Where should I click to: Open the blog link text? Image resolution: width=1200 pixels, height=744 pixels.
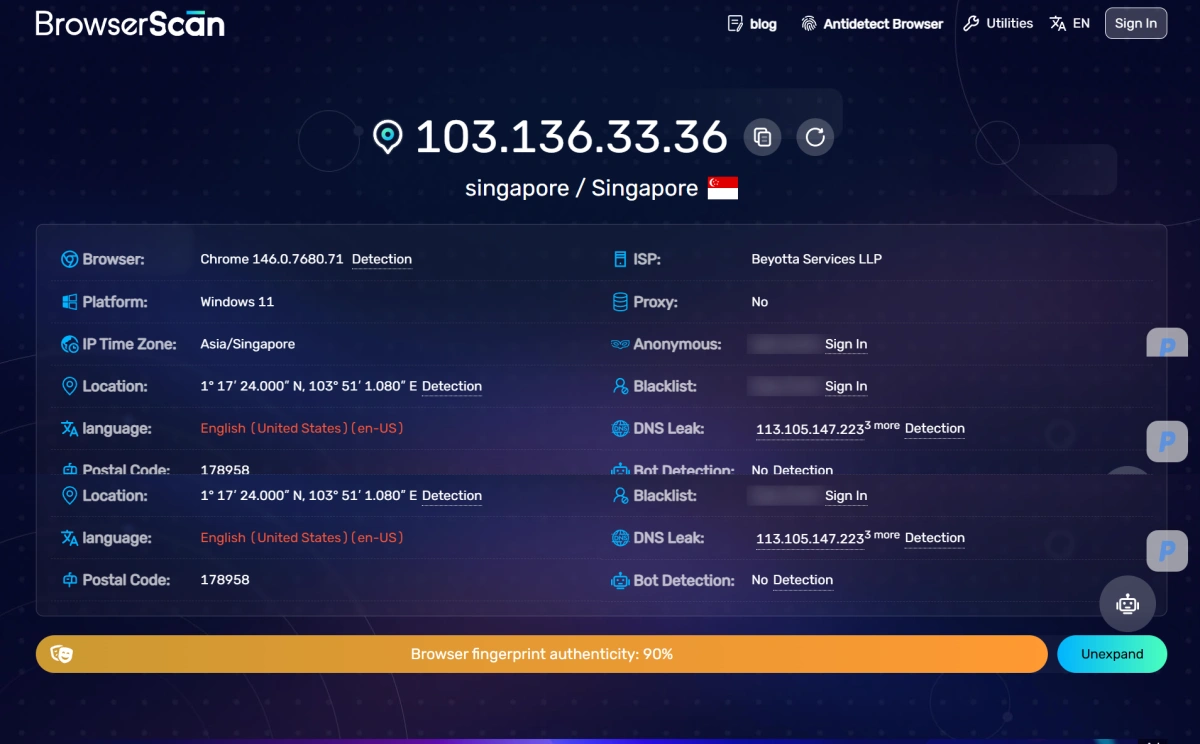pyautogui.click(x=763, y=24)
